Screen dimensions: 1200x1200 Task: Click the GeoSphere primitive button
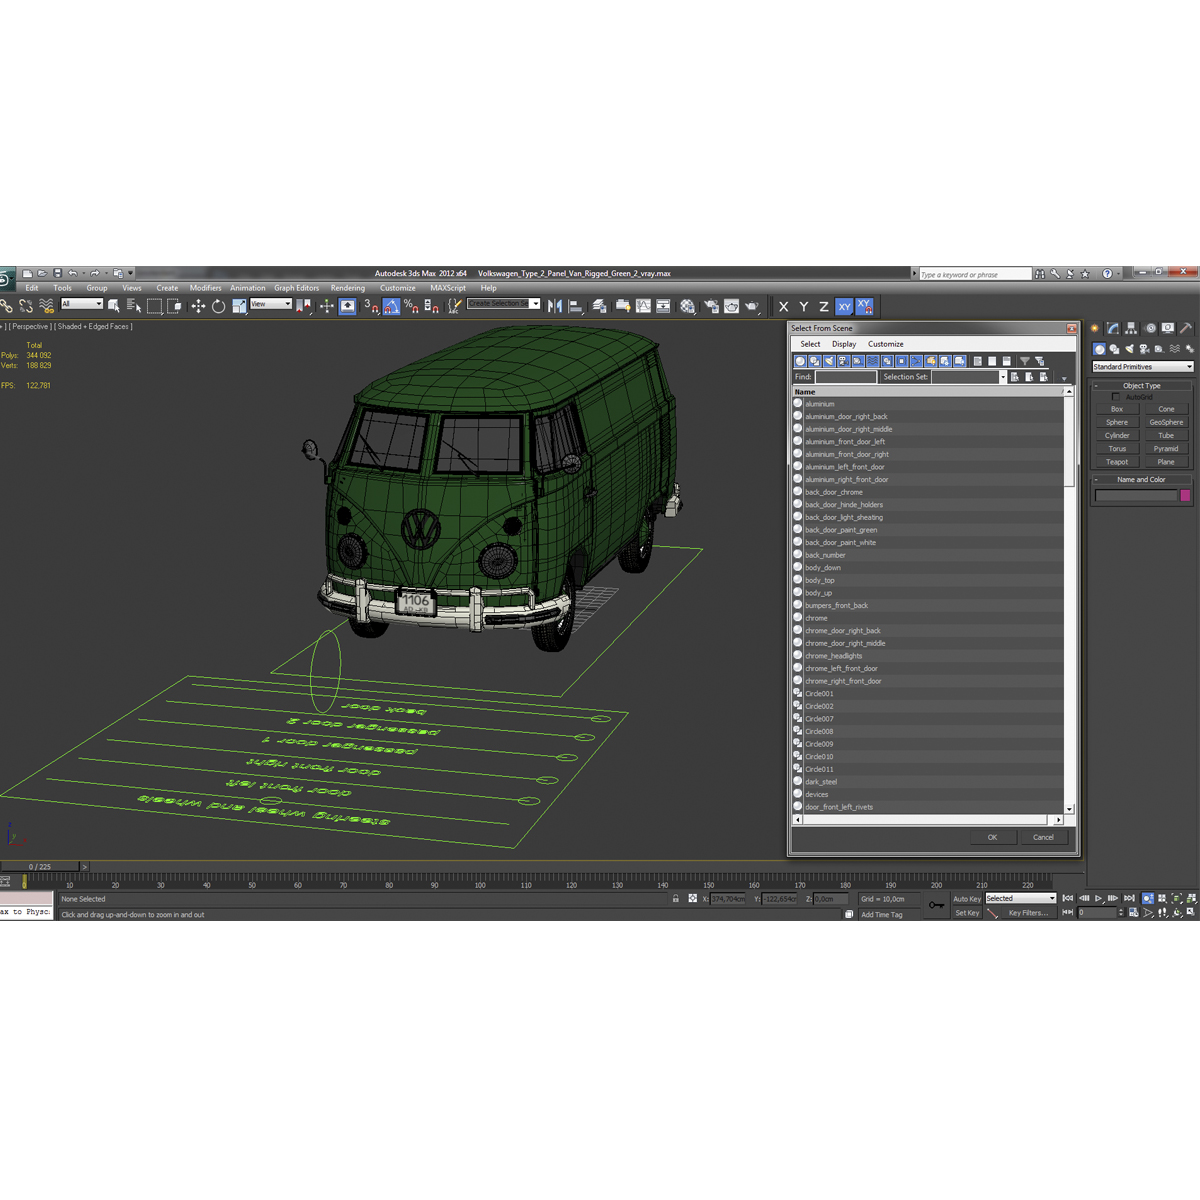tap(1166, 422)
